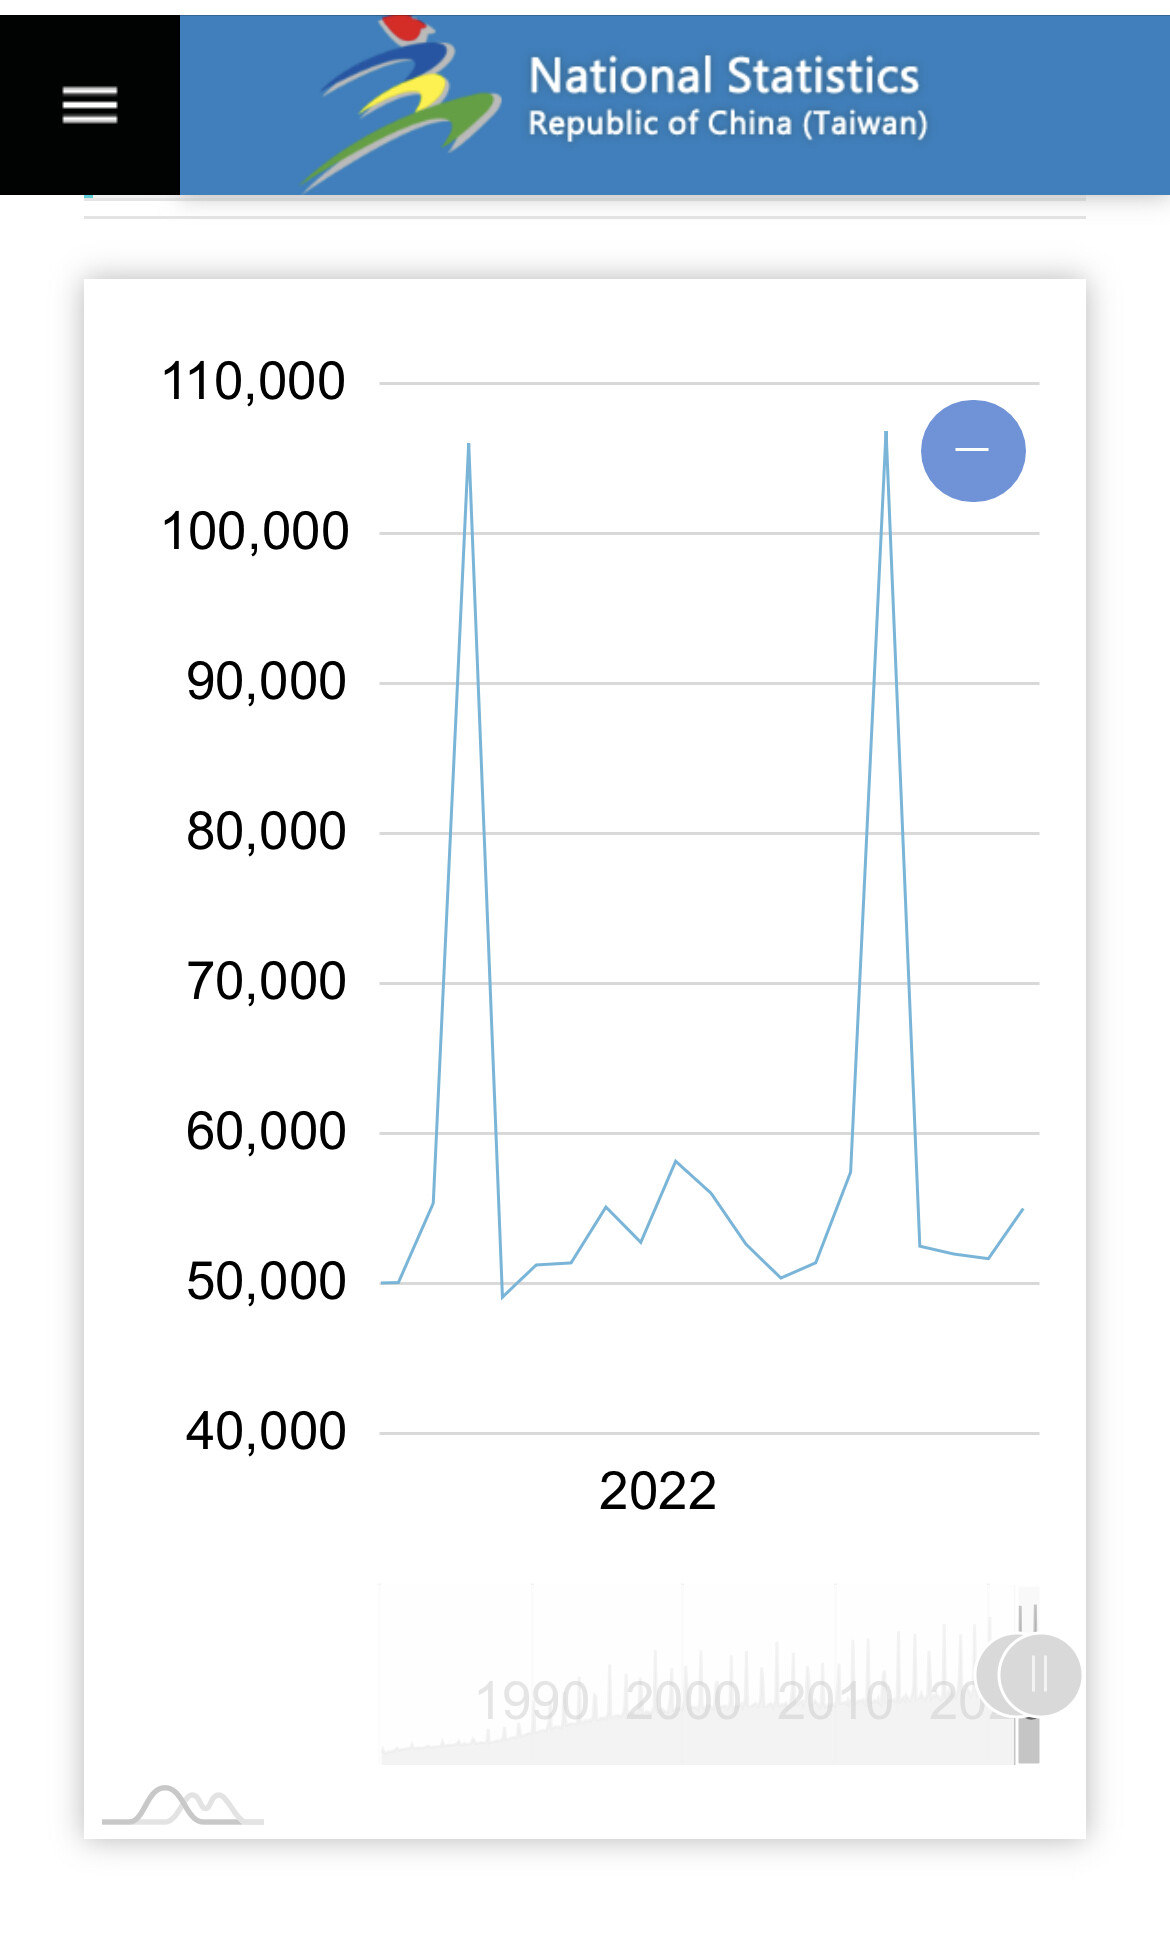The image size is (1170, 1952).
Task: Click the "National Statistics" site title
Action: tap(723, 76)
